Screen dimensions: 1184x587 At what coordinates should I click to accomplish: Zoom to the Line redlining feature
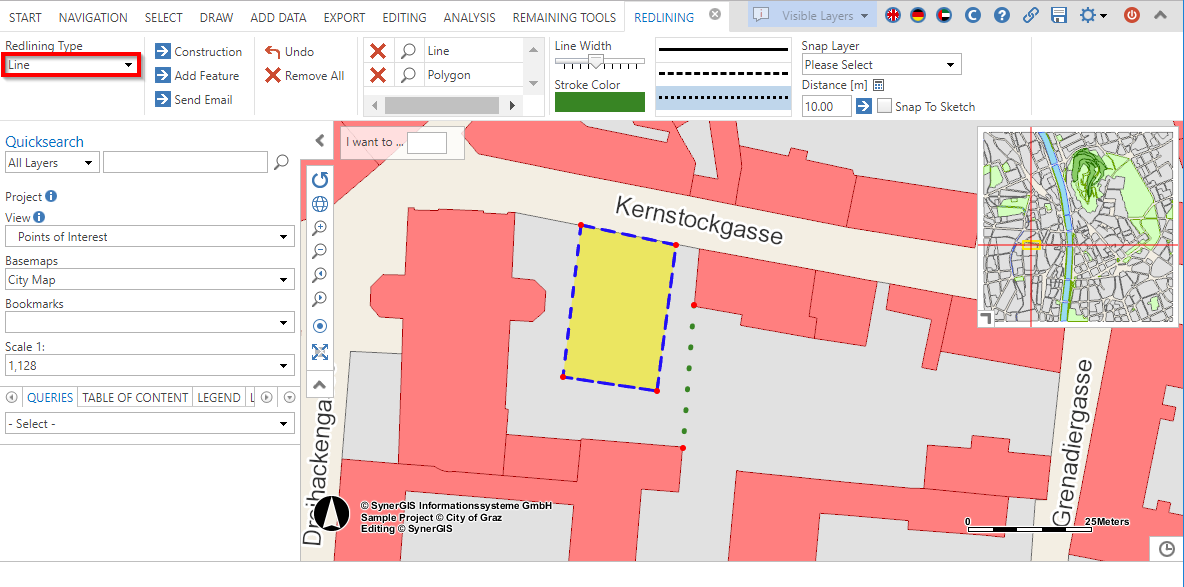(x=409, y=51)
